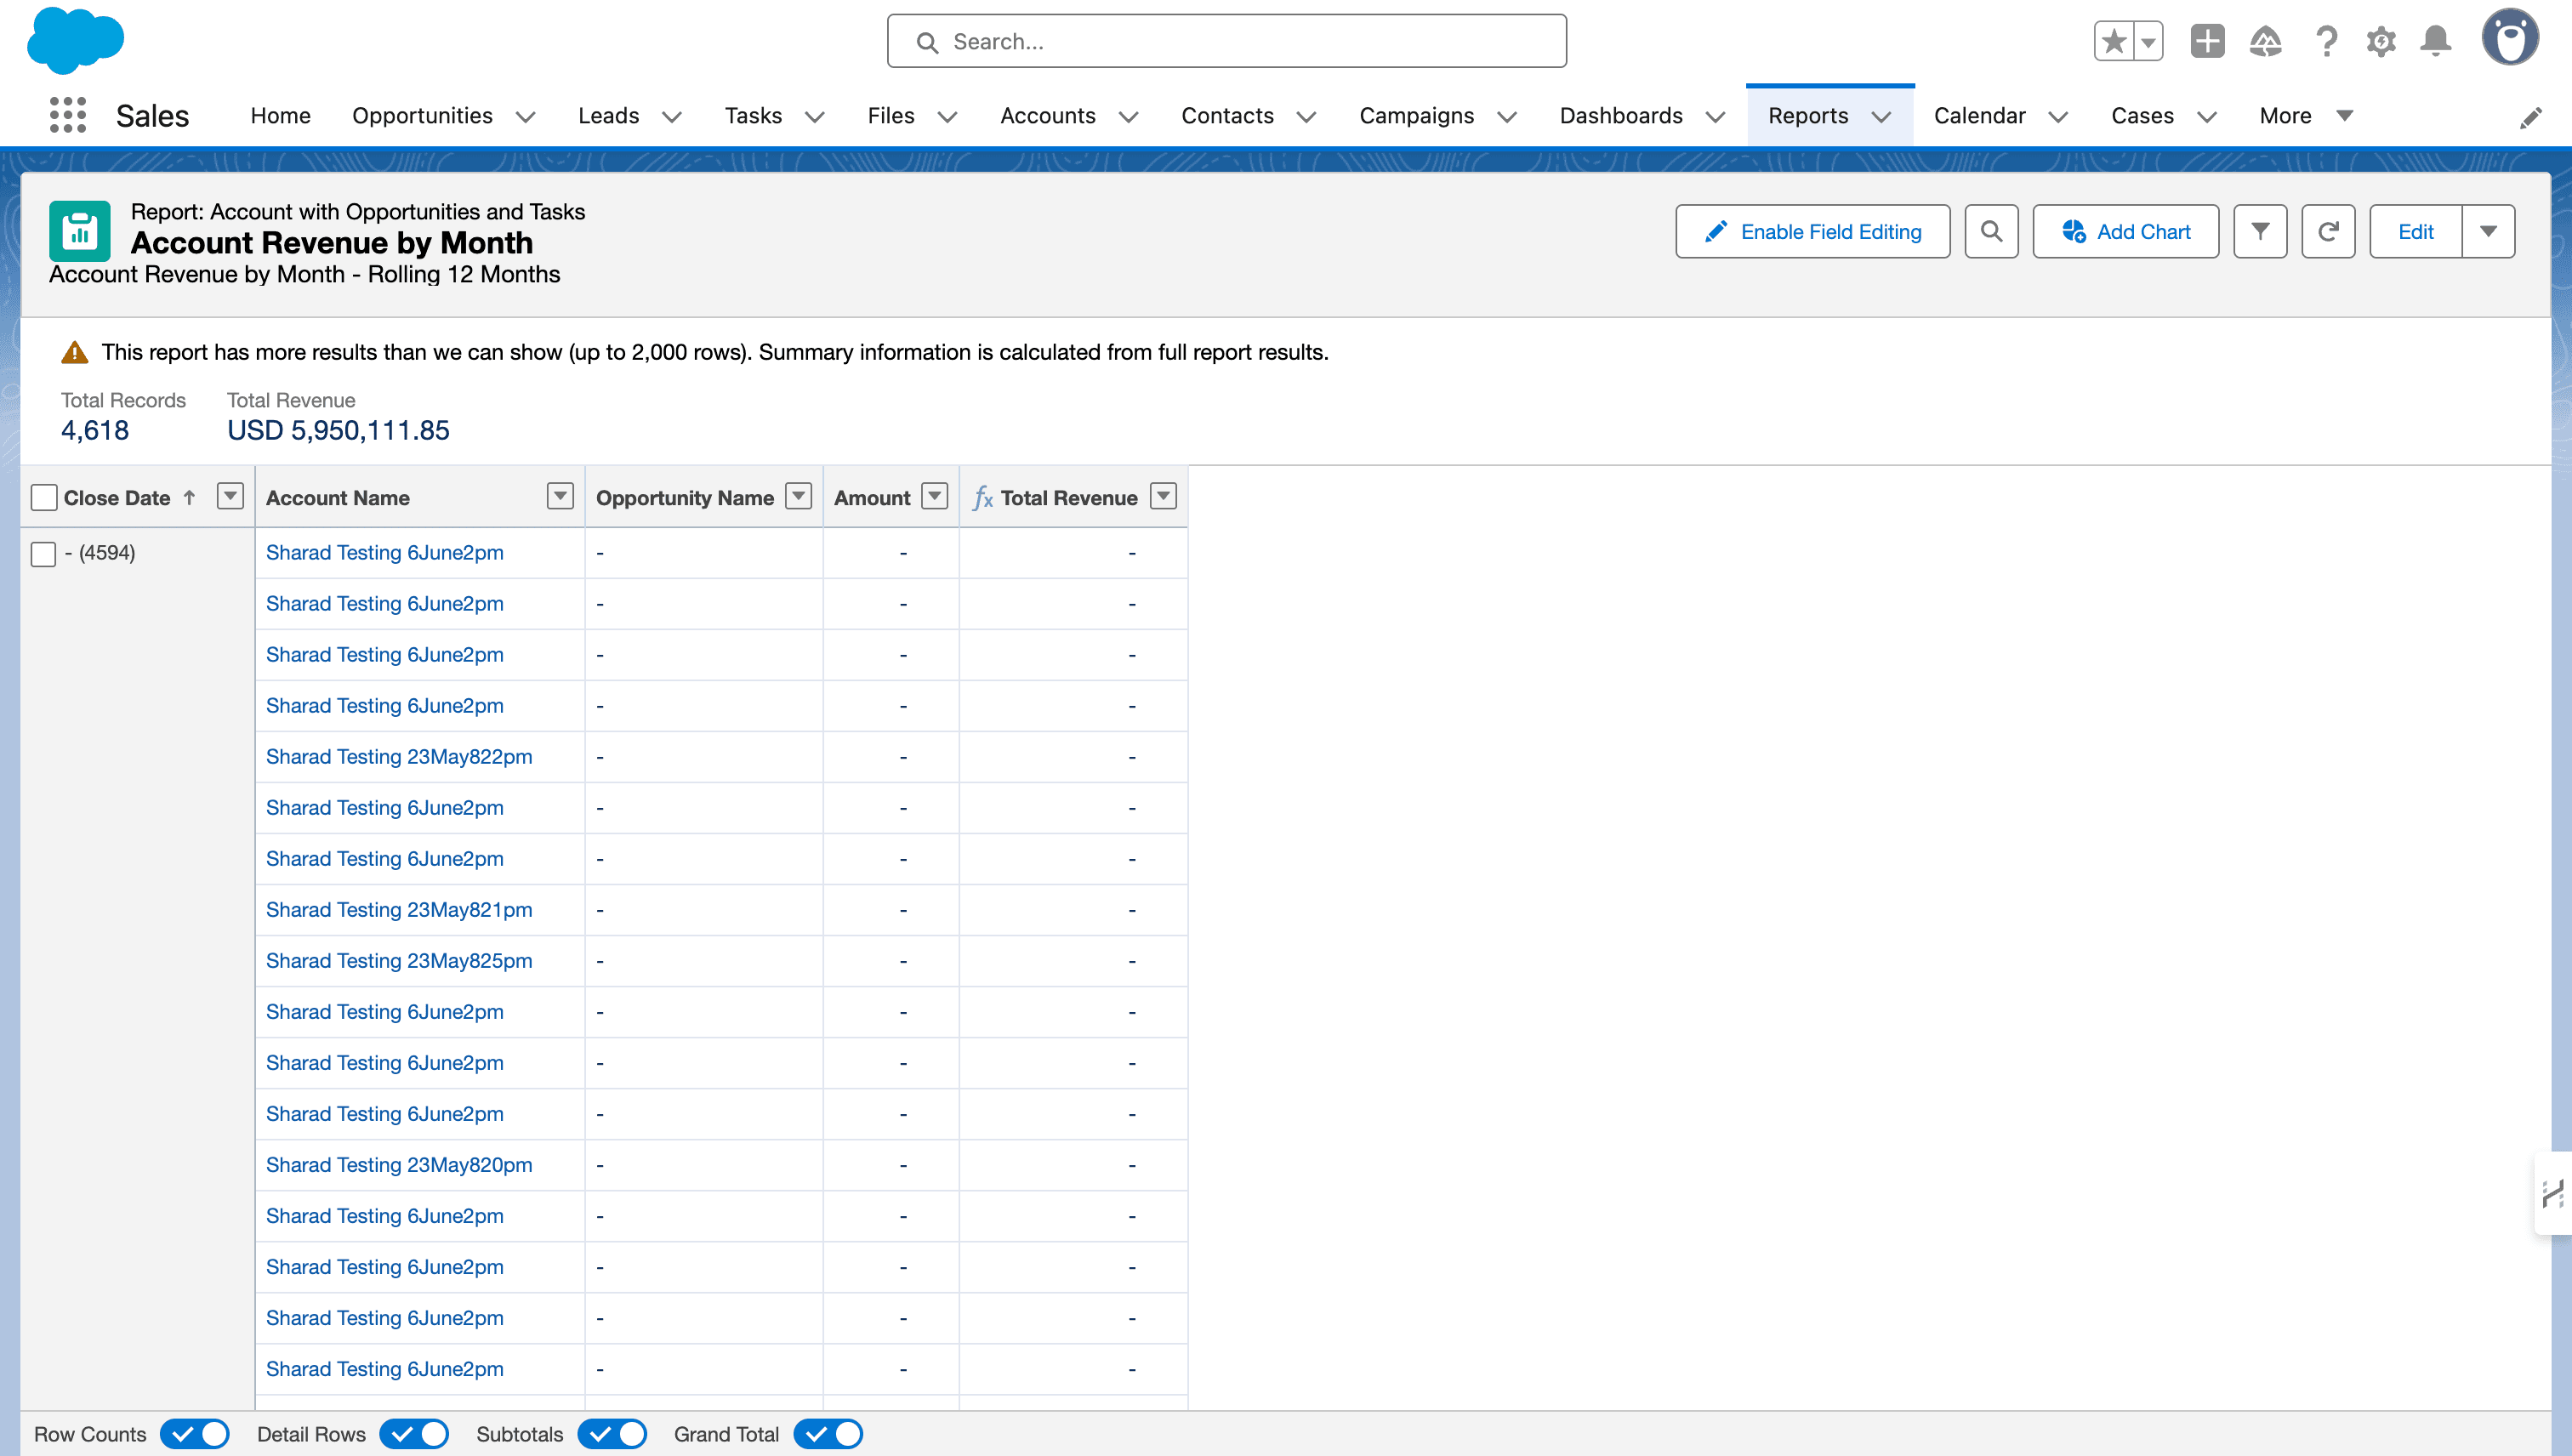Open the report Filters funnel icon

[2260, 232]
